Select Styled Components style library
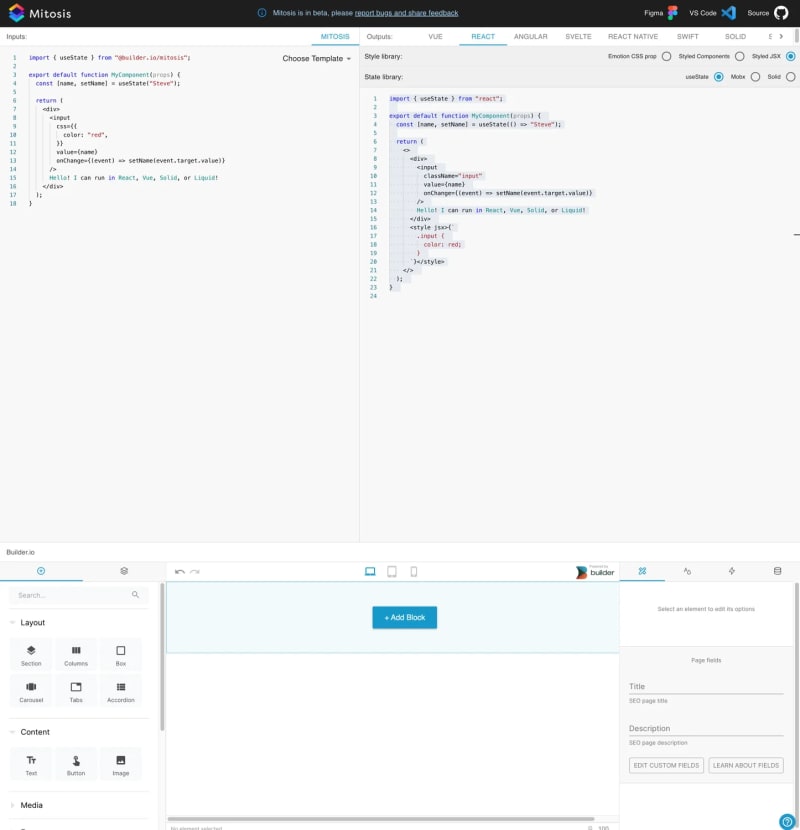The width and height of the screenshot is (800, 830). point(740,56)
